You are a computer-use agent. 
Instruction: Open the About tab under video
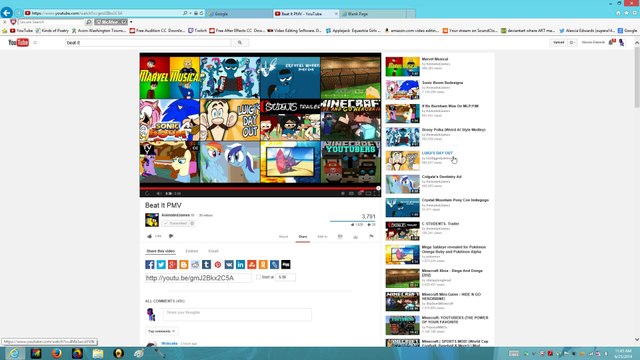(x=283, y=237)
